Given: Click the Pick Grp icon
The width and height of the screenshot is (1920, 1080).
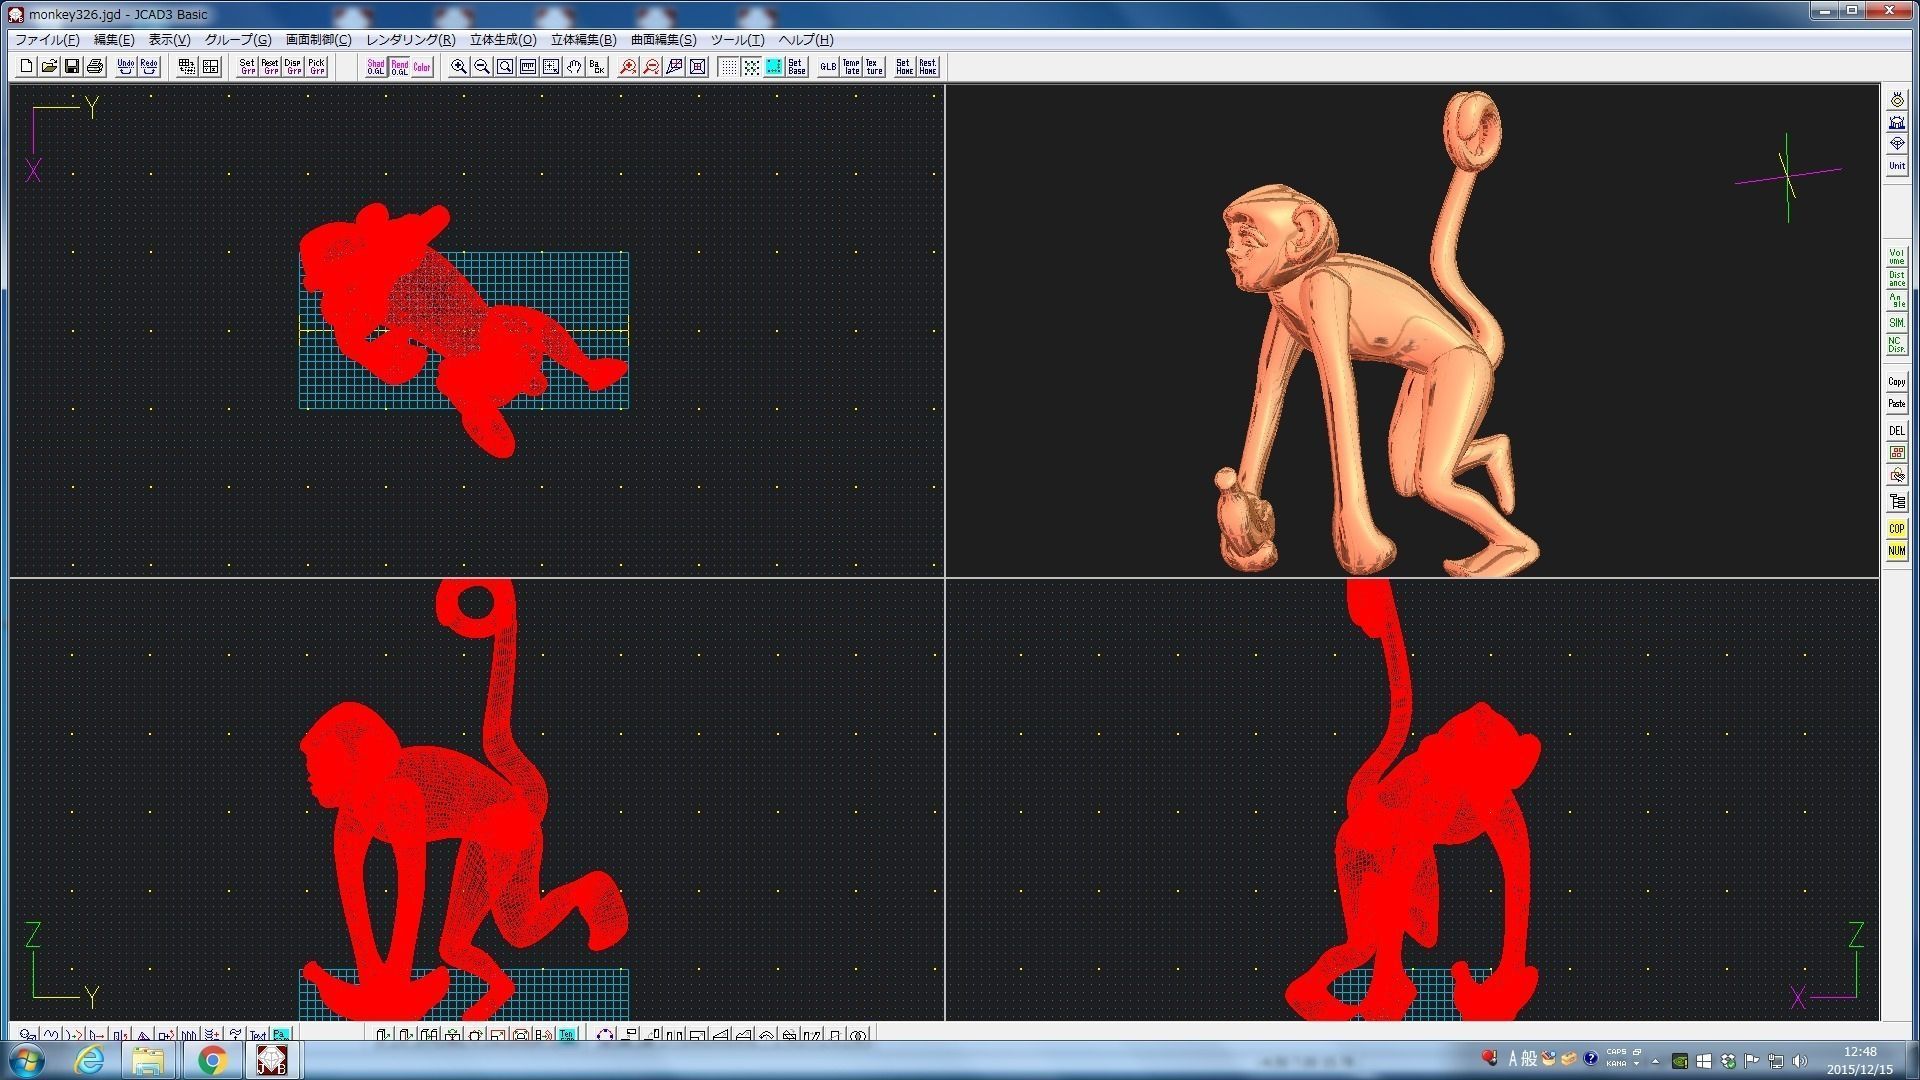Looking at the screenshot, I should tap(316, 66).
